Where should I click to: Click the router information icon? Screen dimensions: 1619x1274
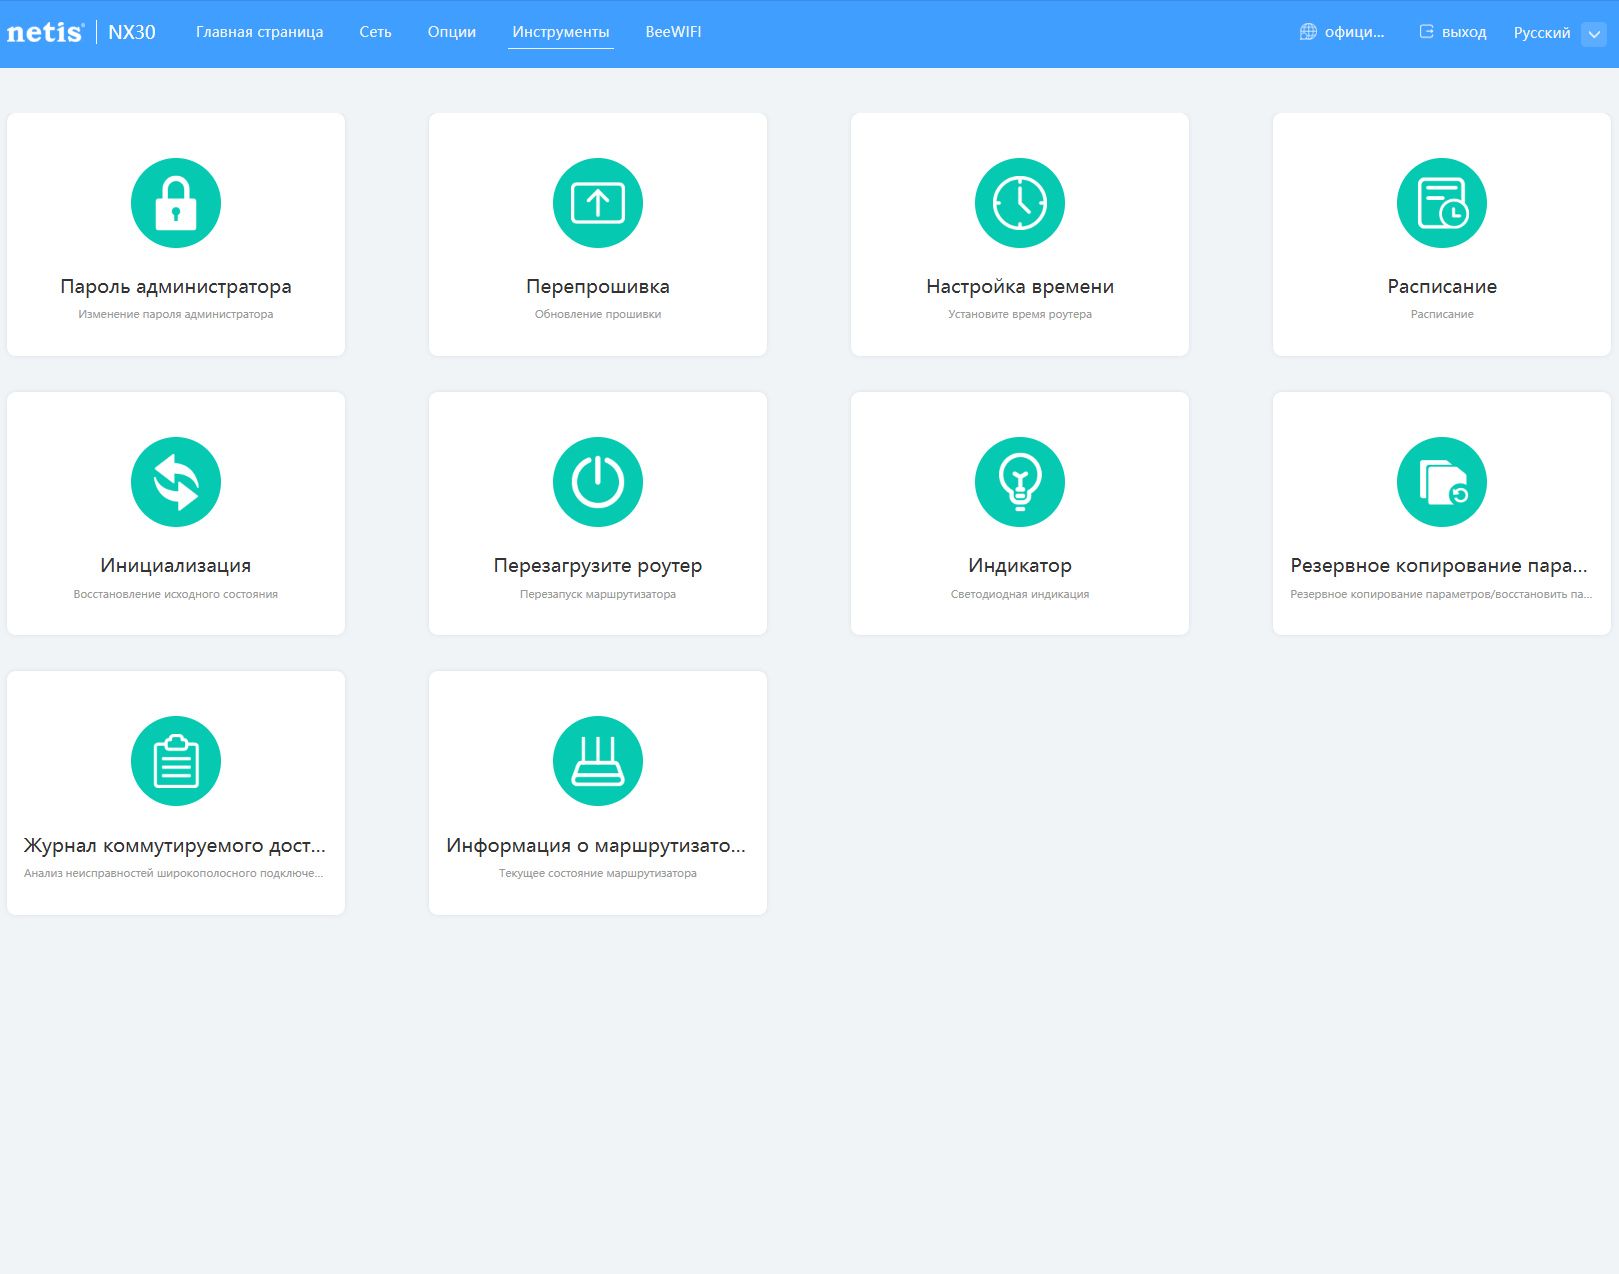[598, 761]
